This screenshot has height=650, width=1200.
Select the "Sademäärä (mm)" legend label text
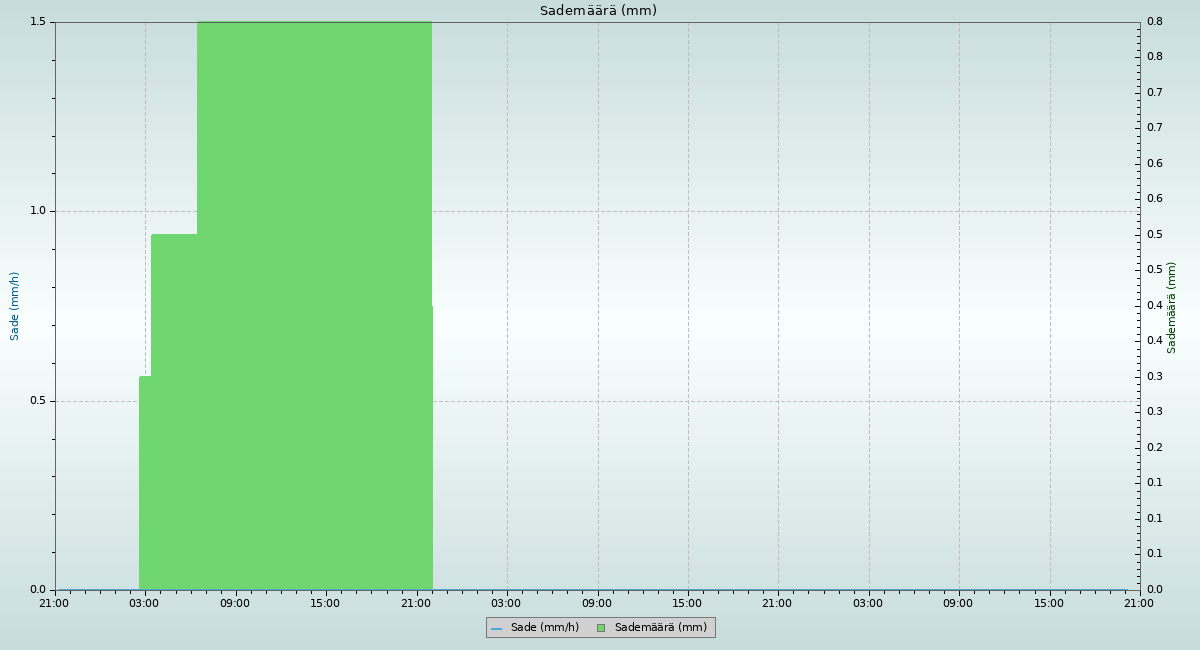click(660, 628)
